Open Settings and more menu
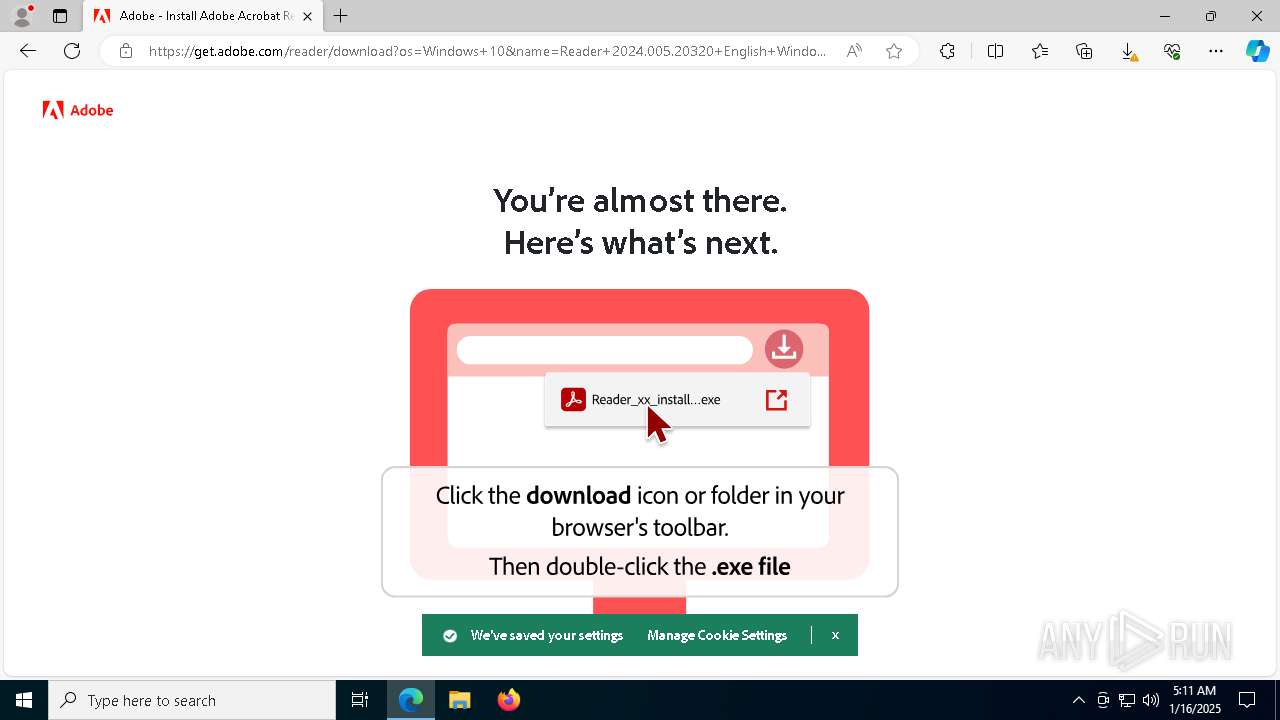This screenshot has width=1280, height=720. coord(1216,51)
